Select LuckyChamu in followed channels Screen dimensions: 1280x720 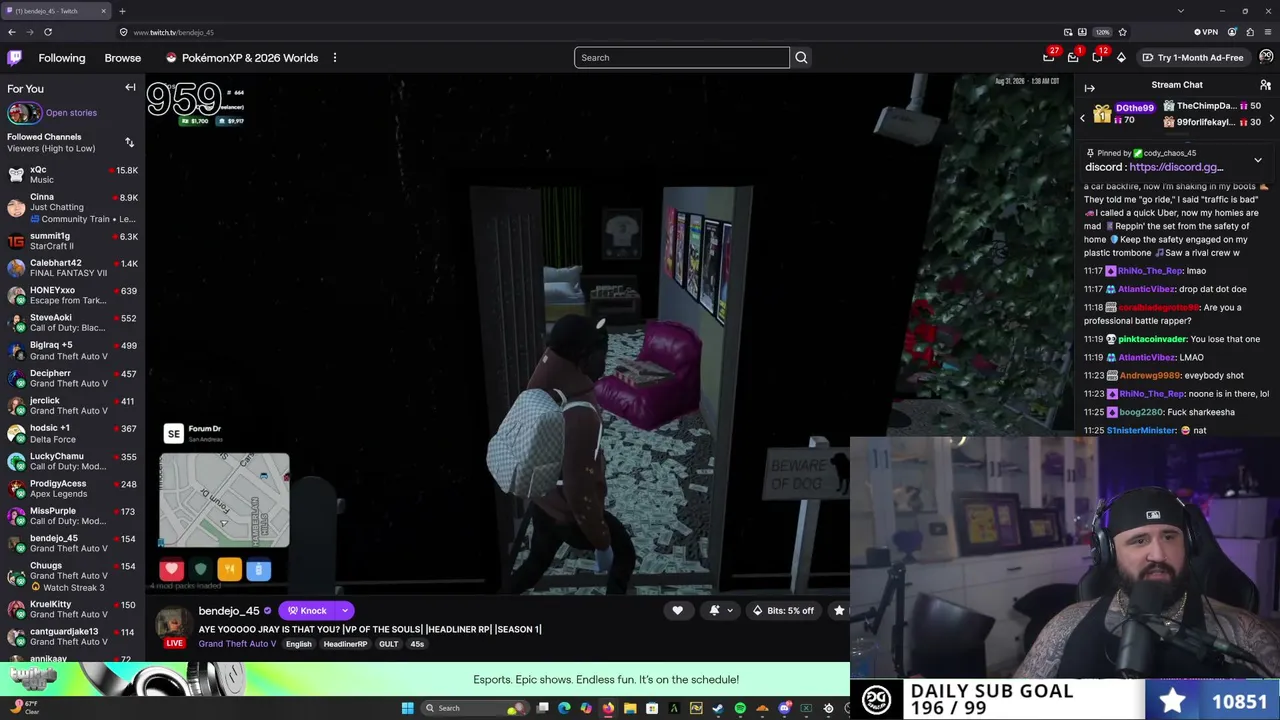point(72,461)
